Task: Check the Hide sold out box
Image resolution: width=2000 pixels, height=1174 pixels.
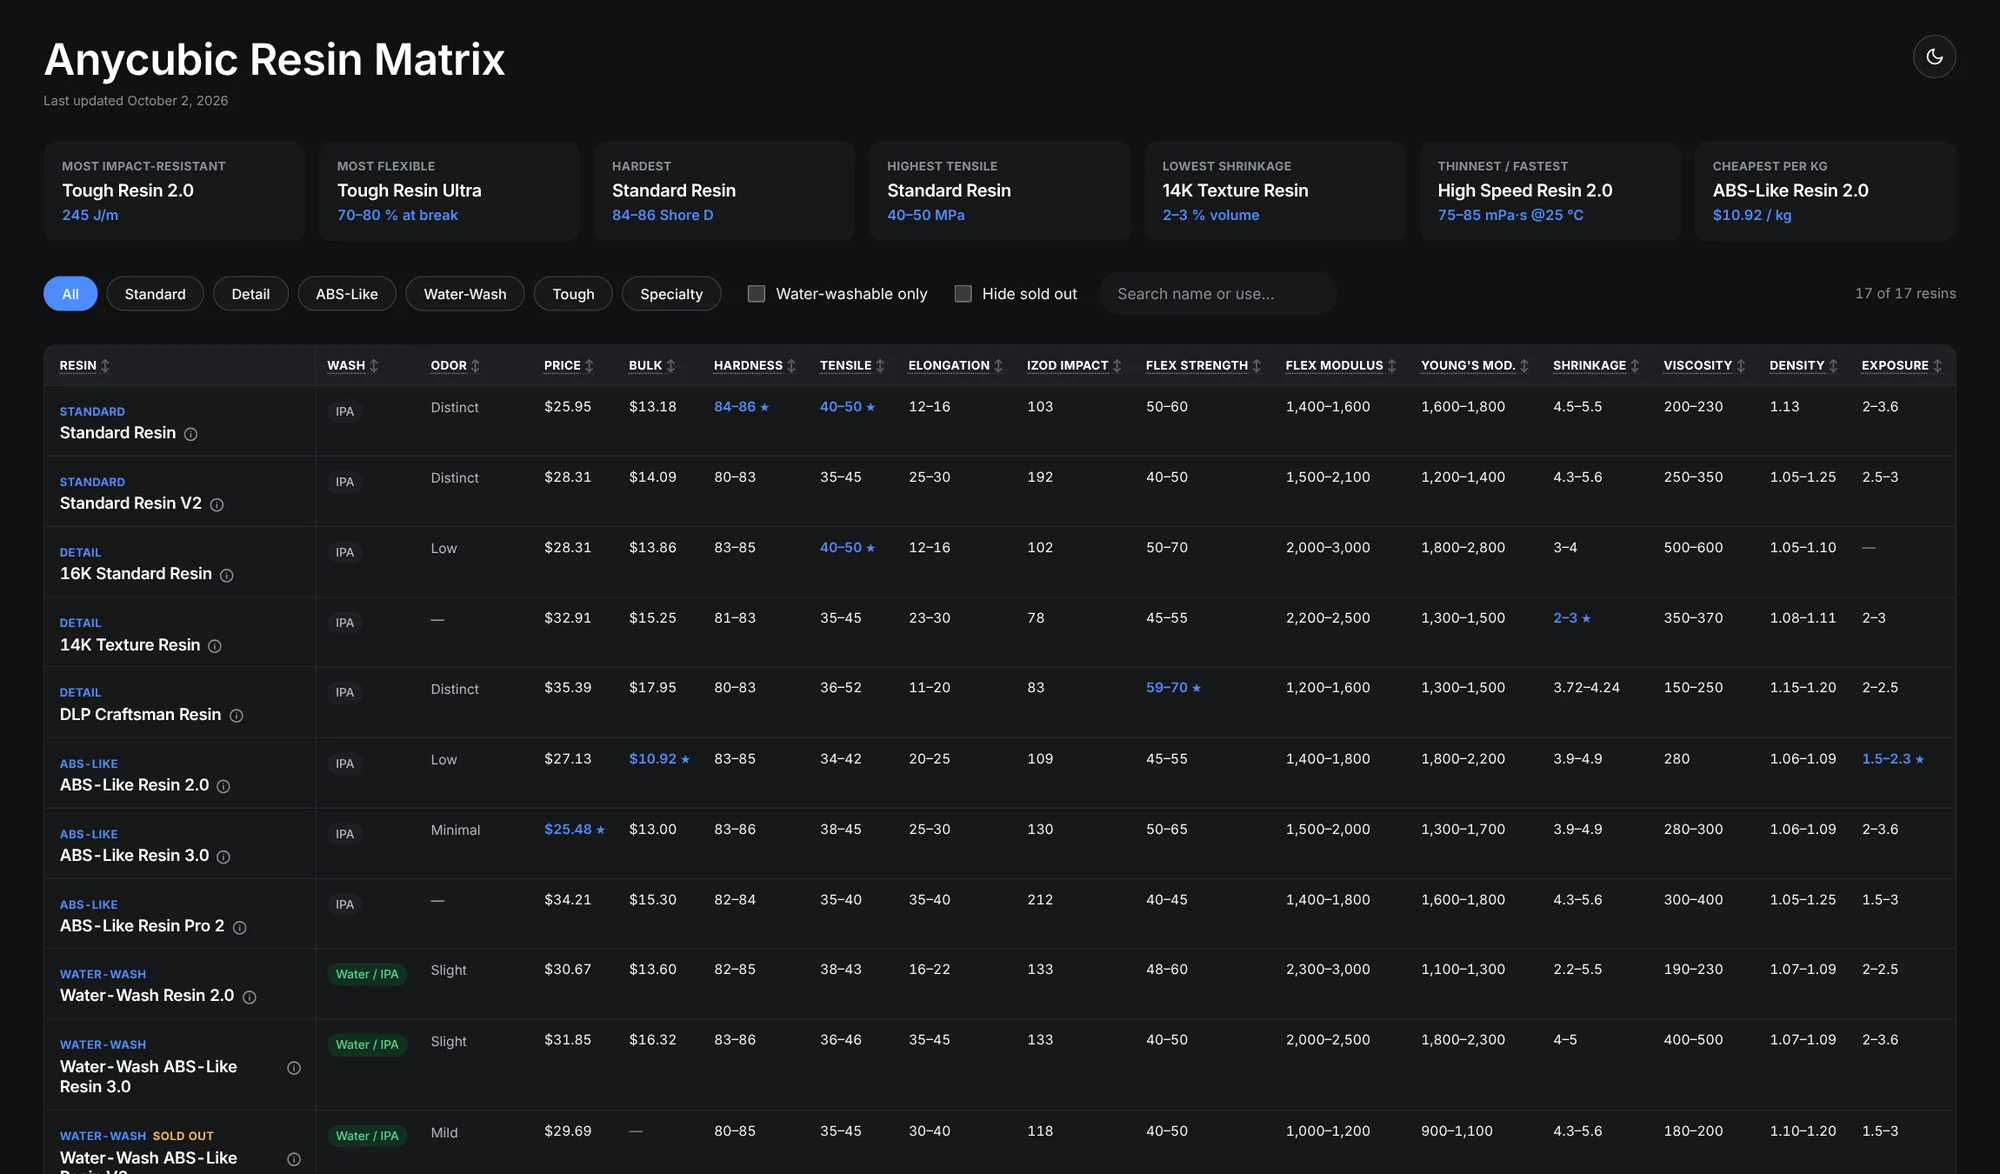Action: pyautogui.click(x=963, y=294)
